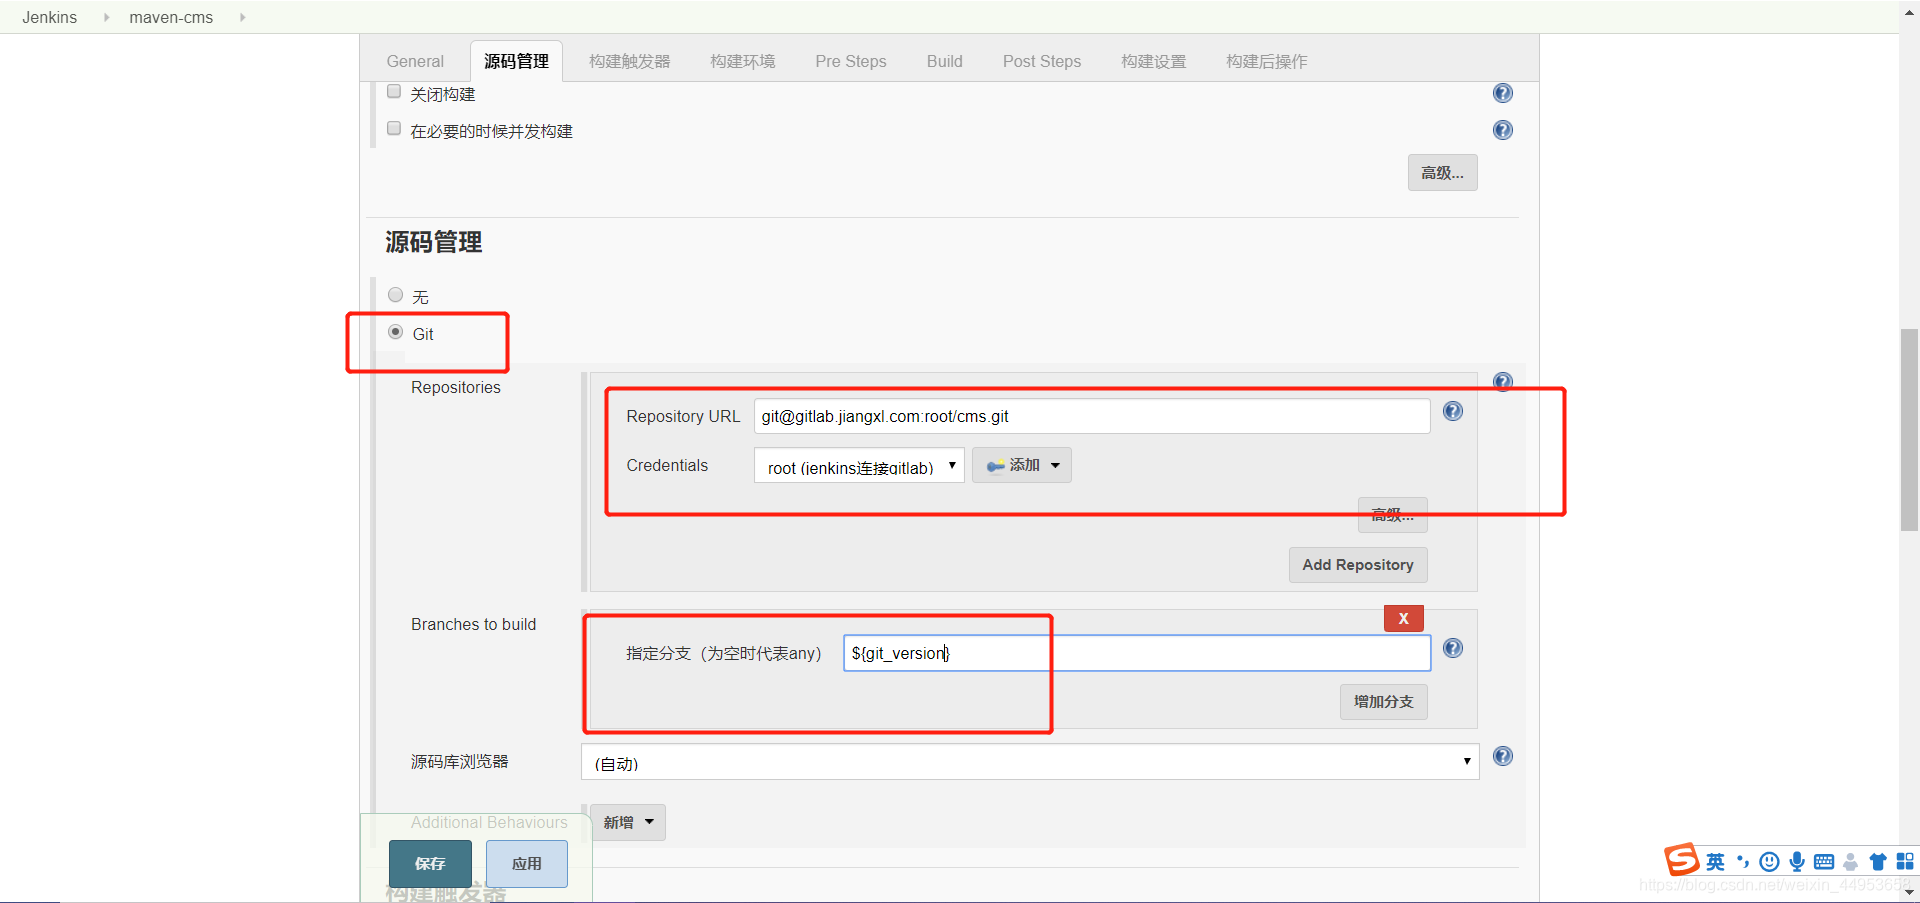The image size is (1920, 903).
Task: Enable 在必要的时候并发构建 checkbox
Action: 394,129
